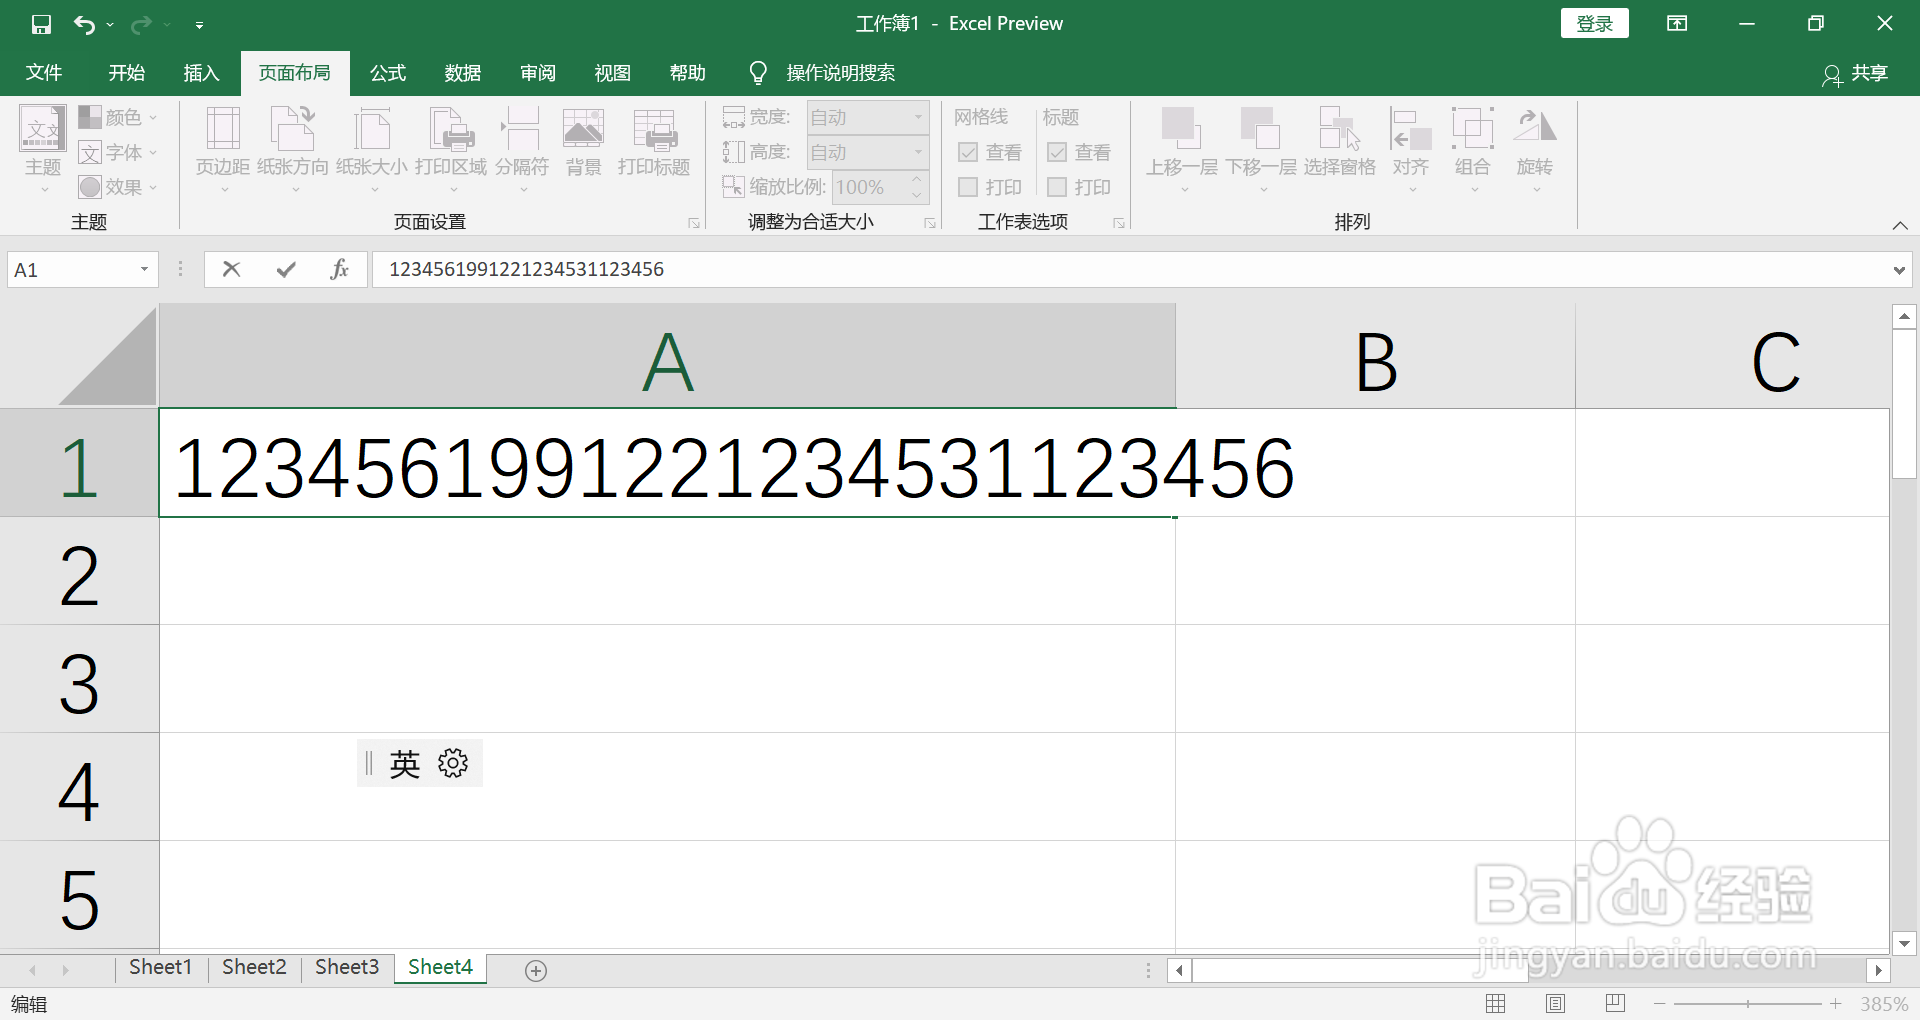Image resolution: width=1920 pixels, height=1020 pixels.
Task: Click the Background (背景) icon
Action: tap(583, 130)
